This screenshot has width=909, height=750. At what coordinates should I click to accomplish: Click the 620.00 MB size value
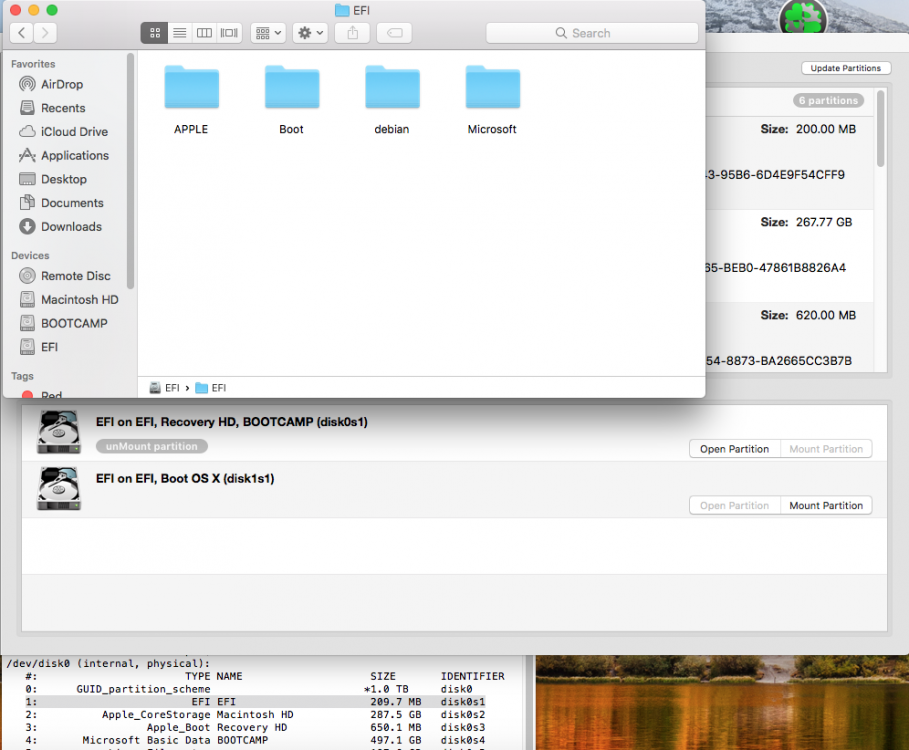point(826,316)
